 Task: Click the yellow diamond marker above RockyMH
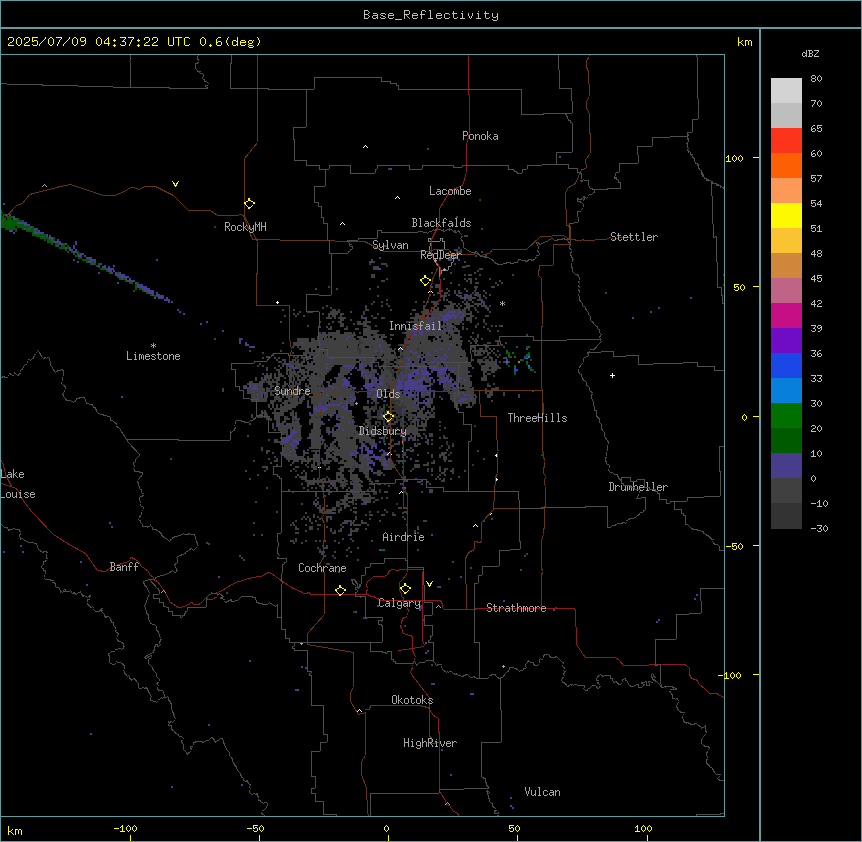249,204
